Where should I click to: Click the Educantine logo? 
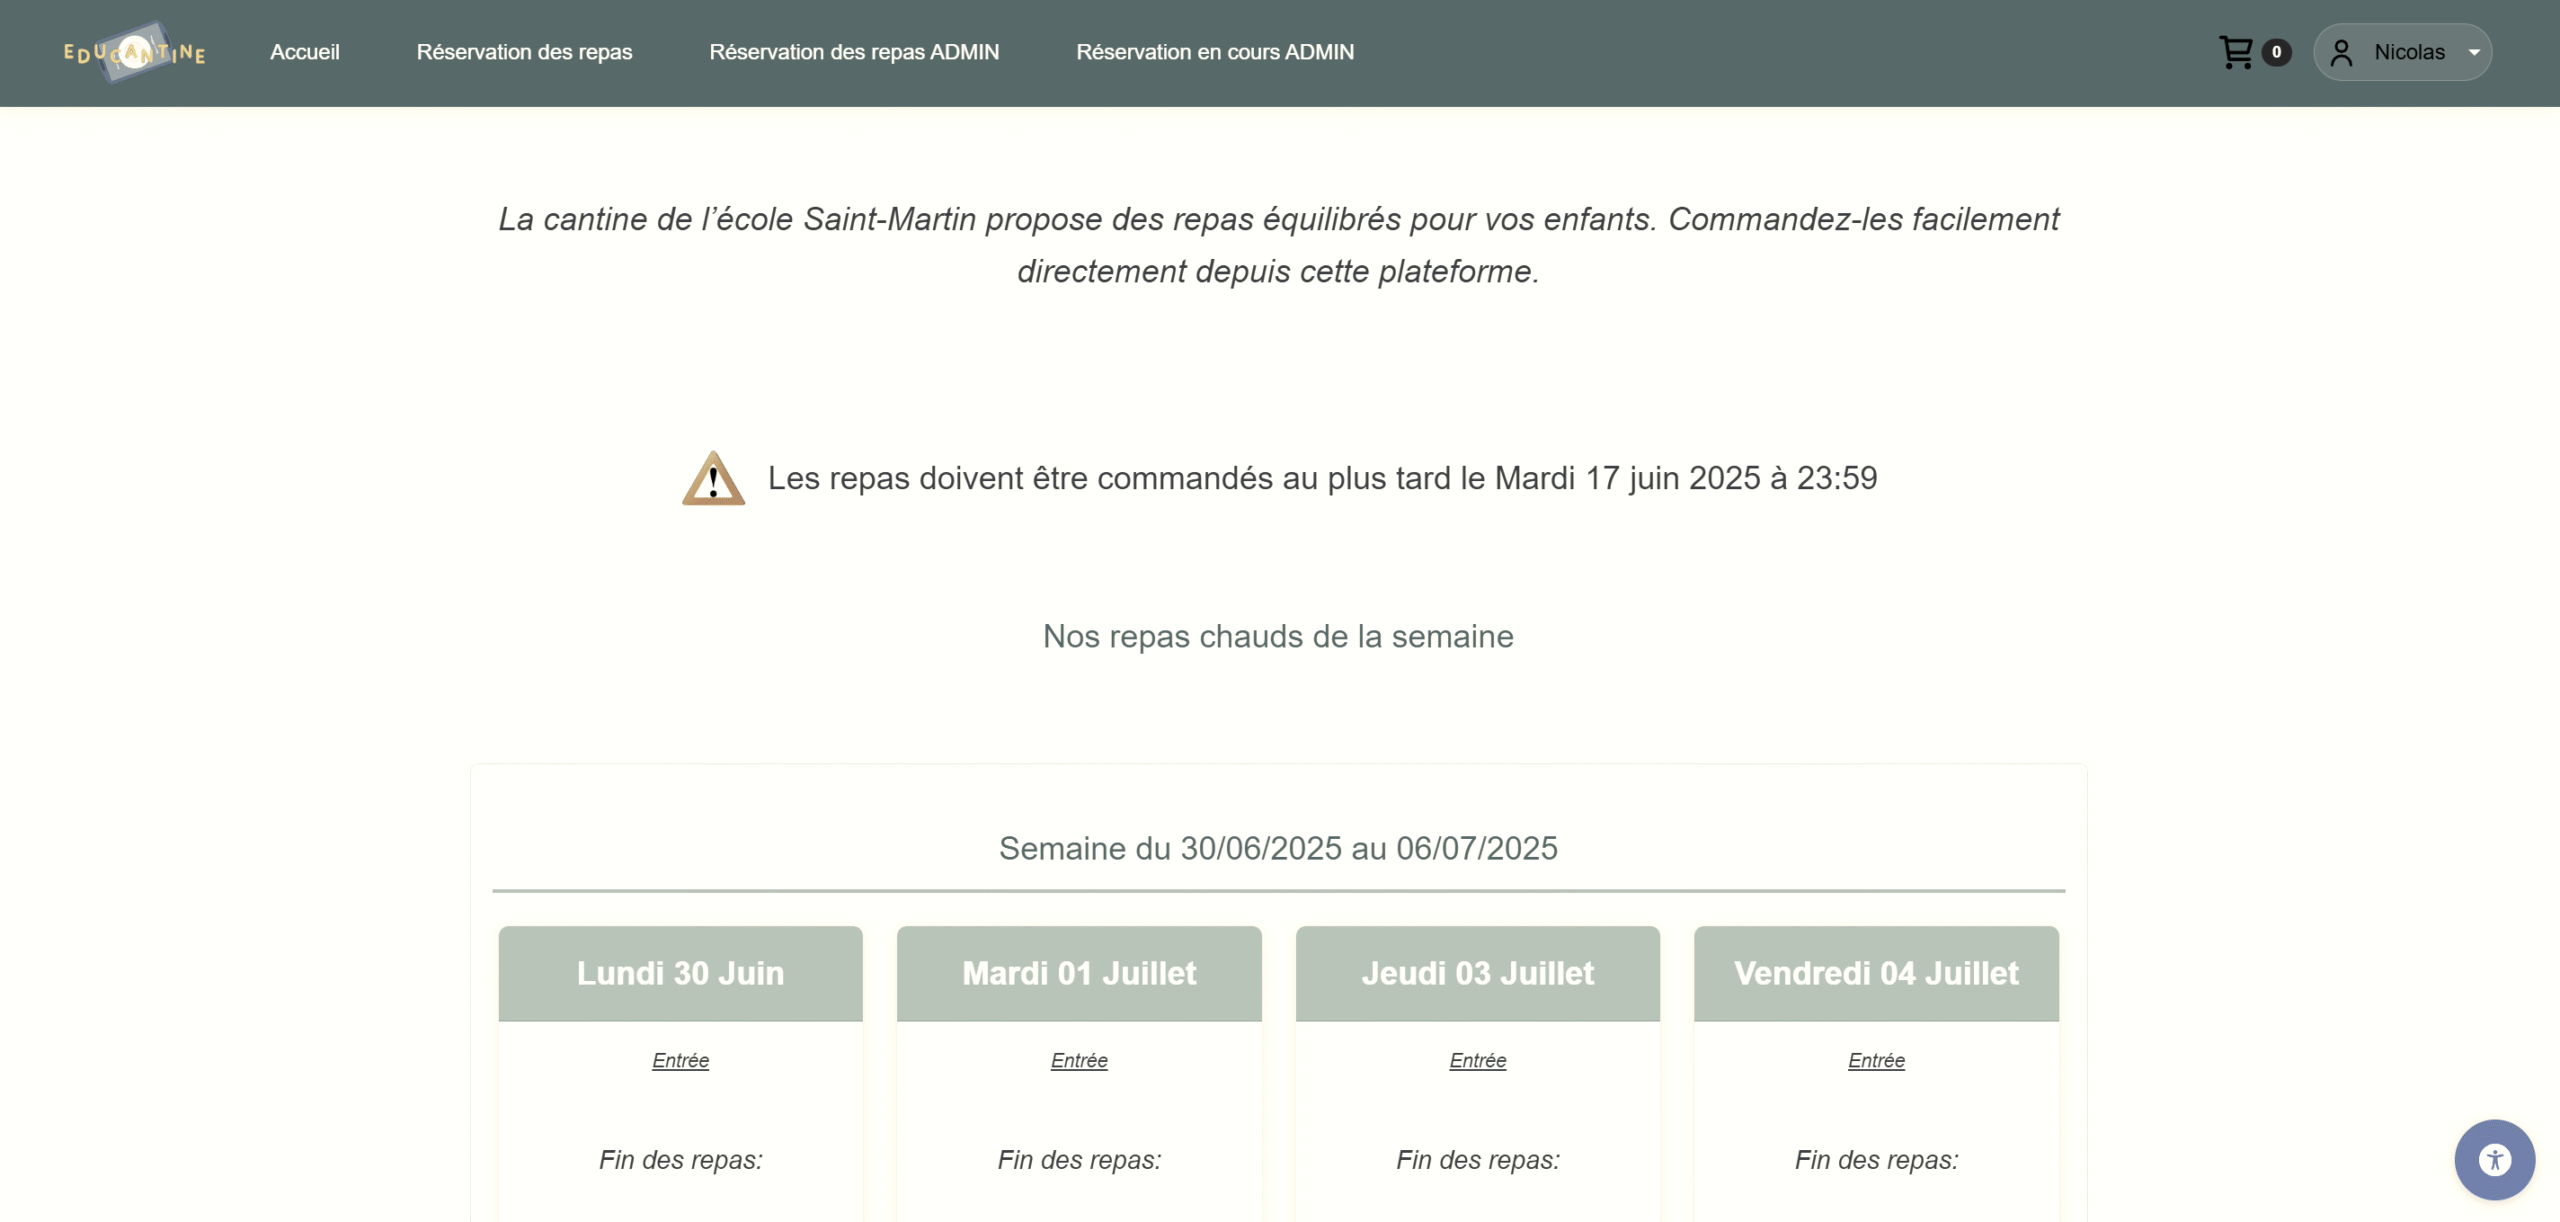(134, 52)
